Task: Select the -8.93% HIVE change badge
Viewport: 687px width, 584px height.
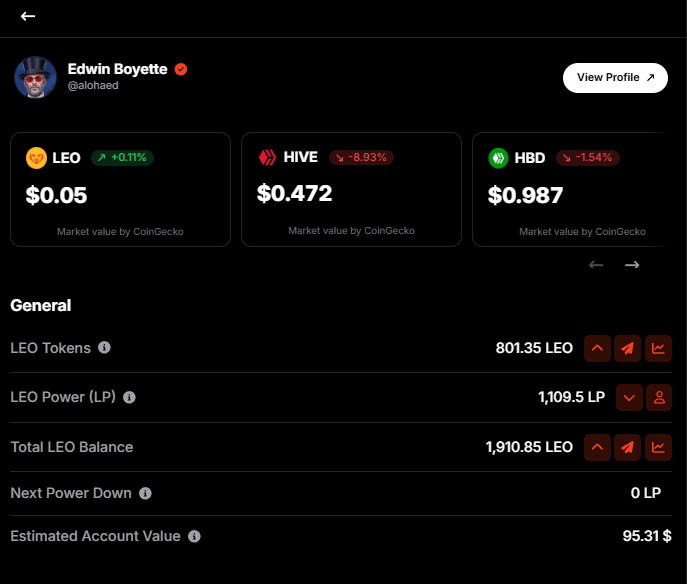Action: point(361,157)
